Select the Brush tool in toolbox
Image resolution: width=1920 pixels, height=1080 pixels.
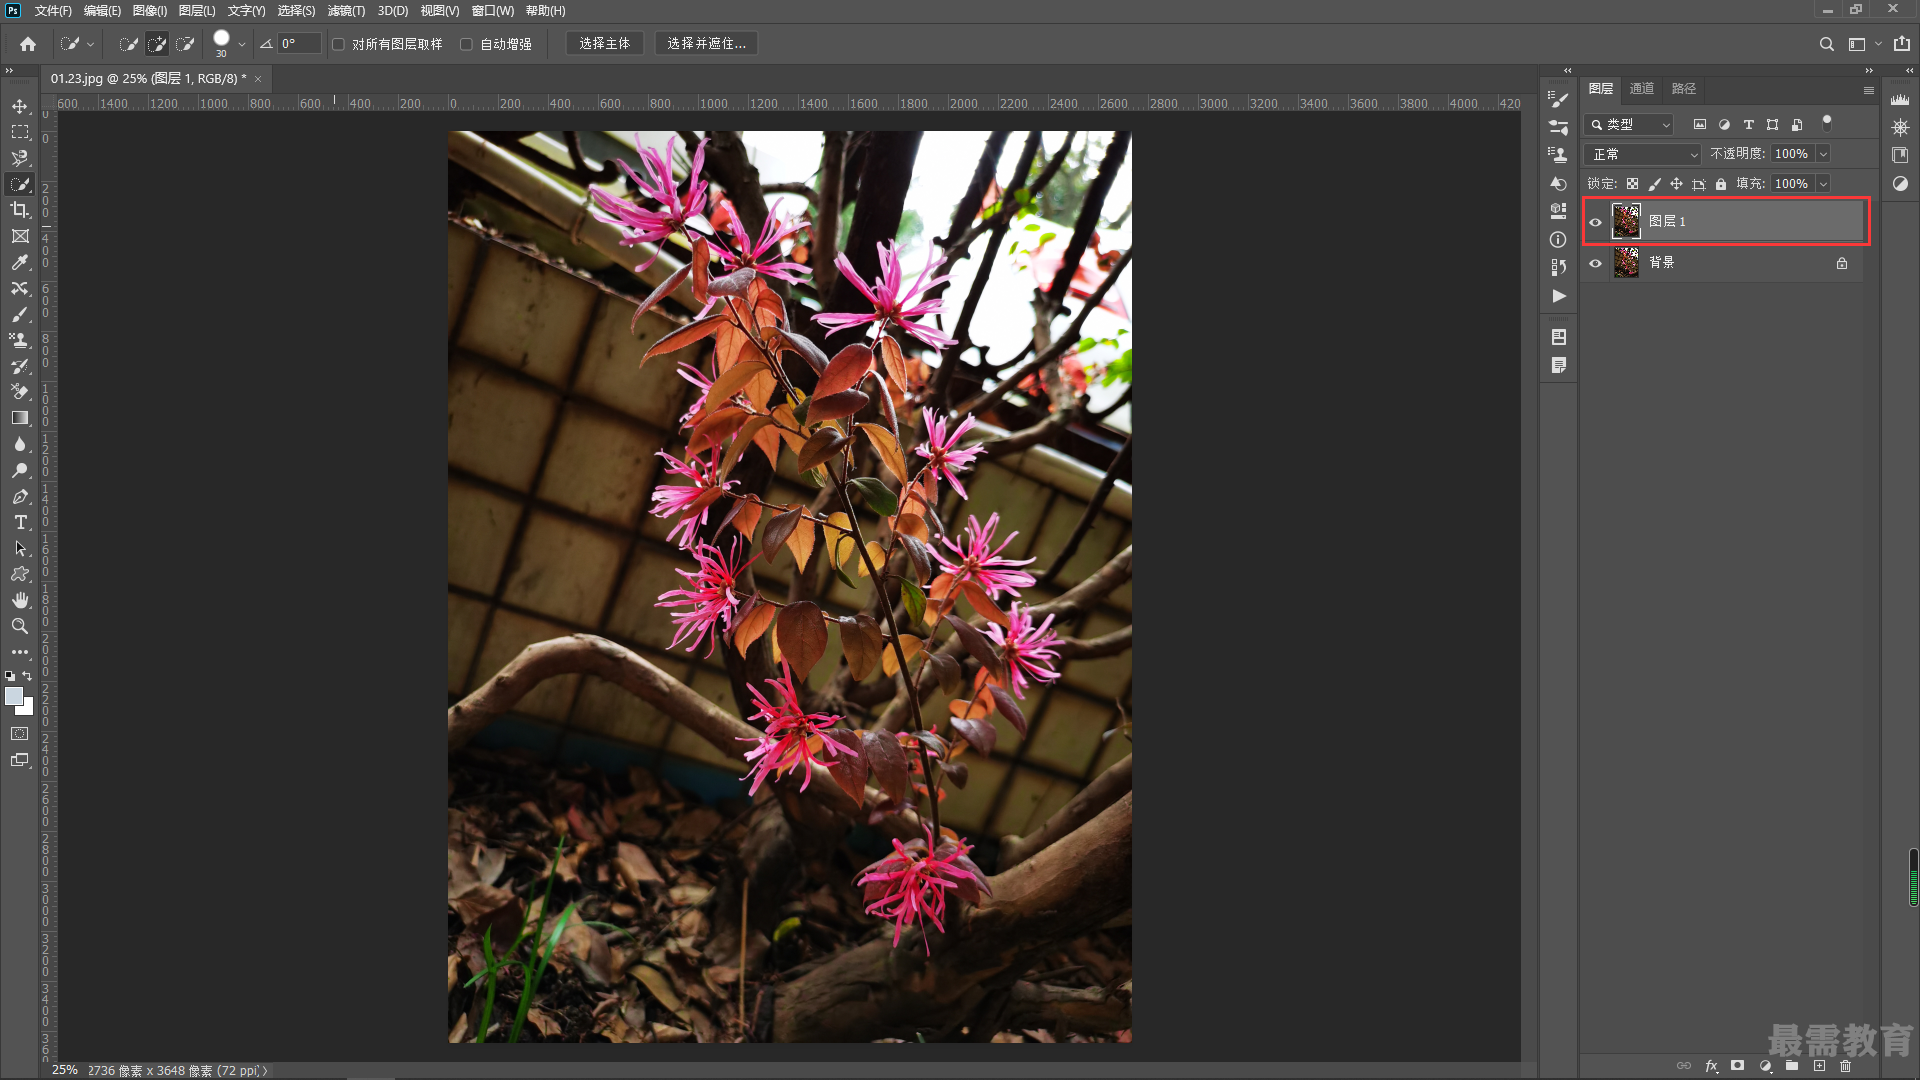20,314
